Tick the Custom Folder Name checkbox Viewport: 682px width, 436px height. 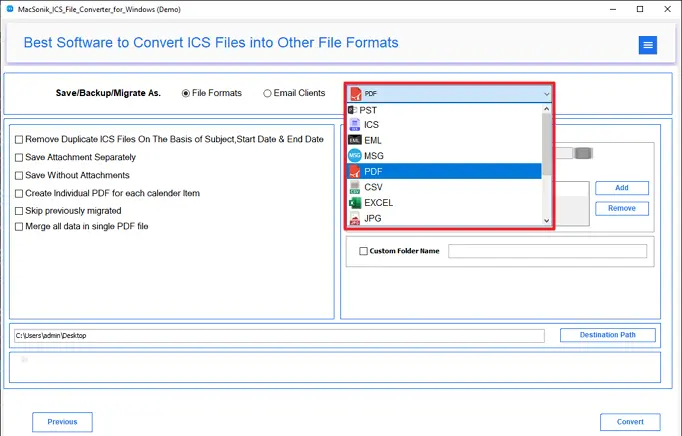click(363, 251)
